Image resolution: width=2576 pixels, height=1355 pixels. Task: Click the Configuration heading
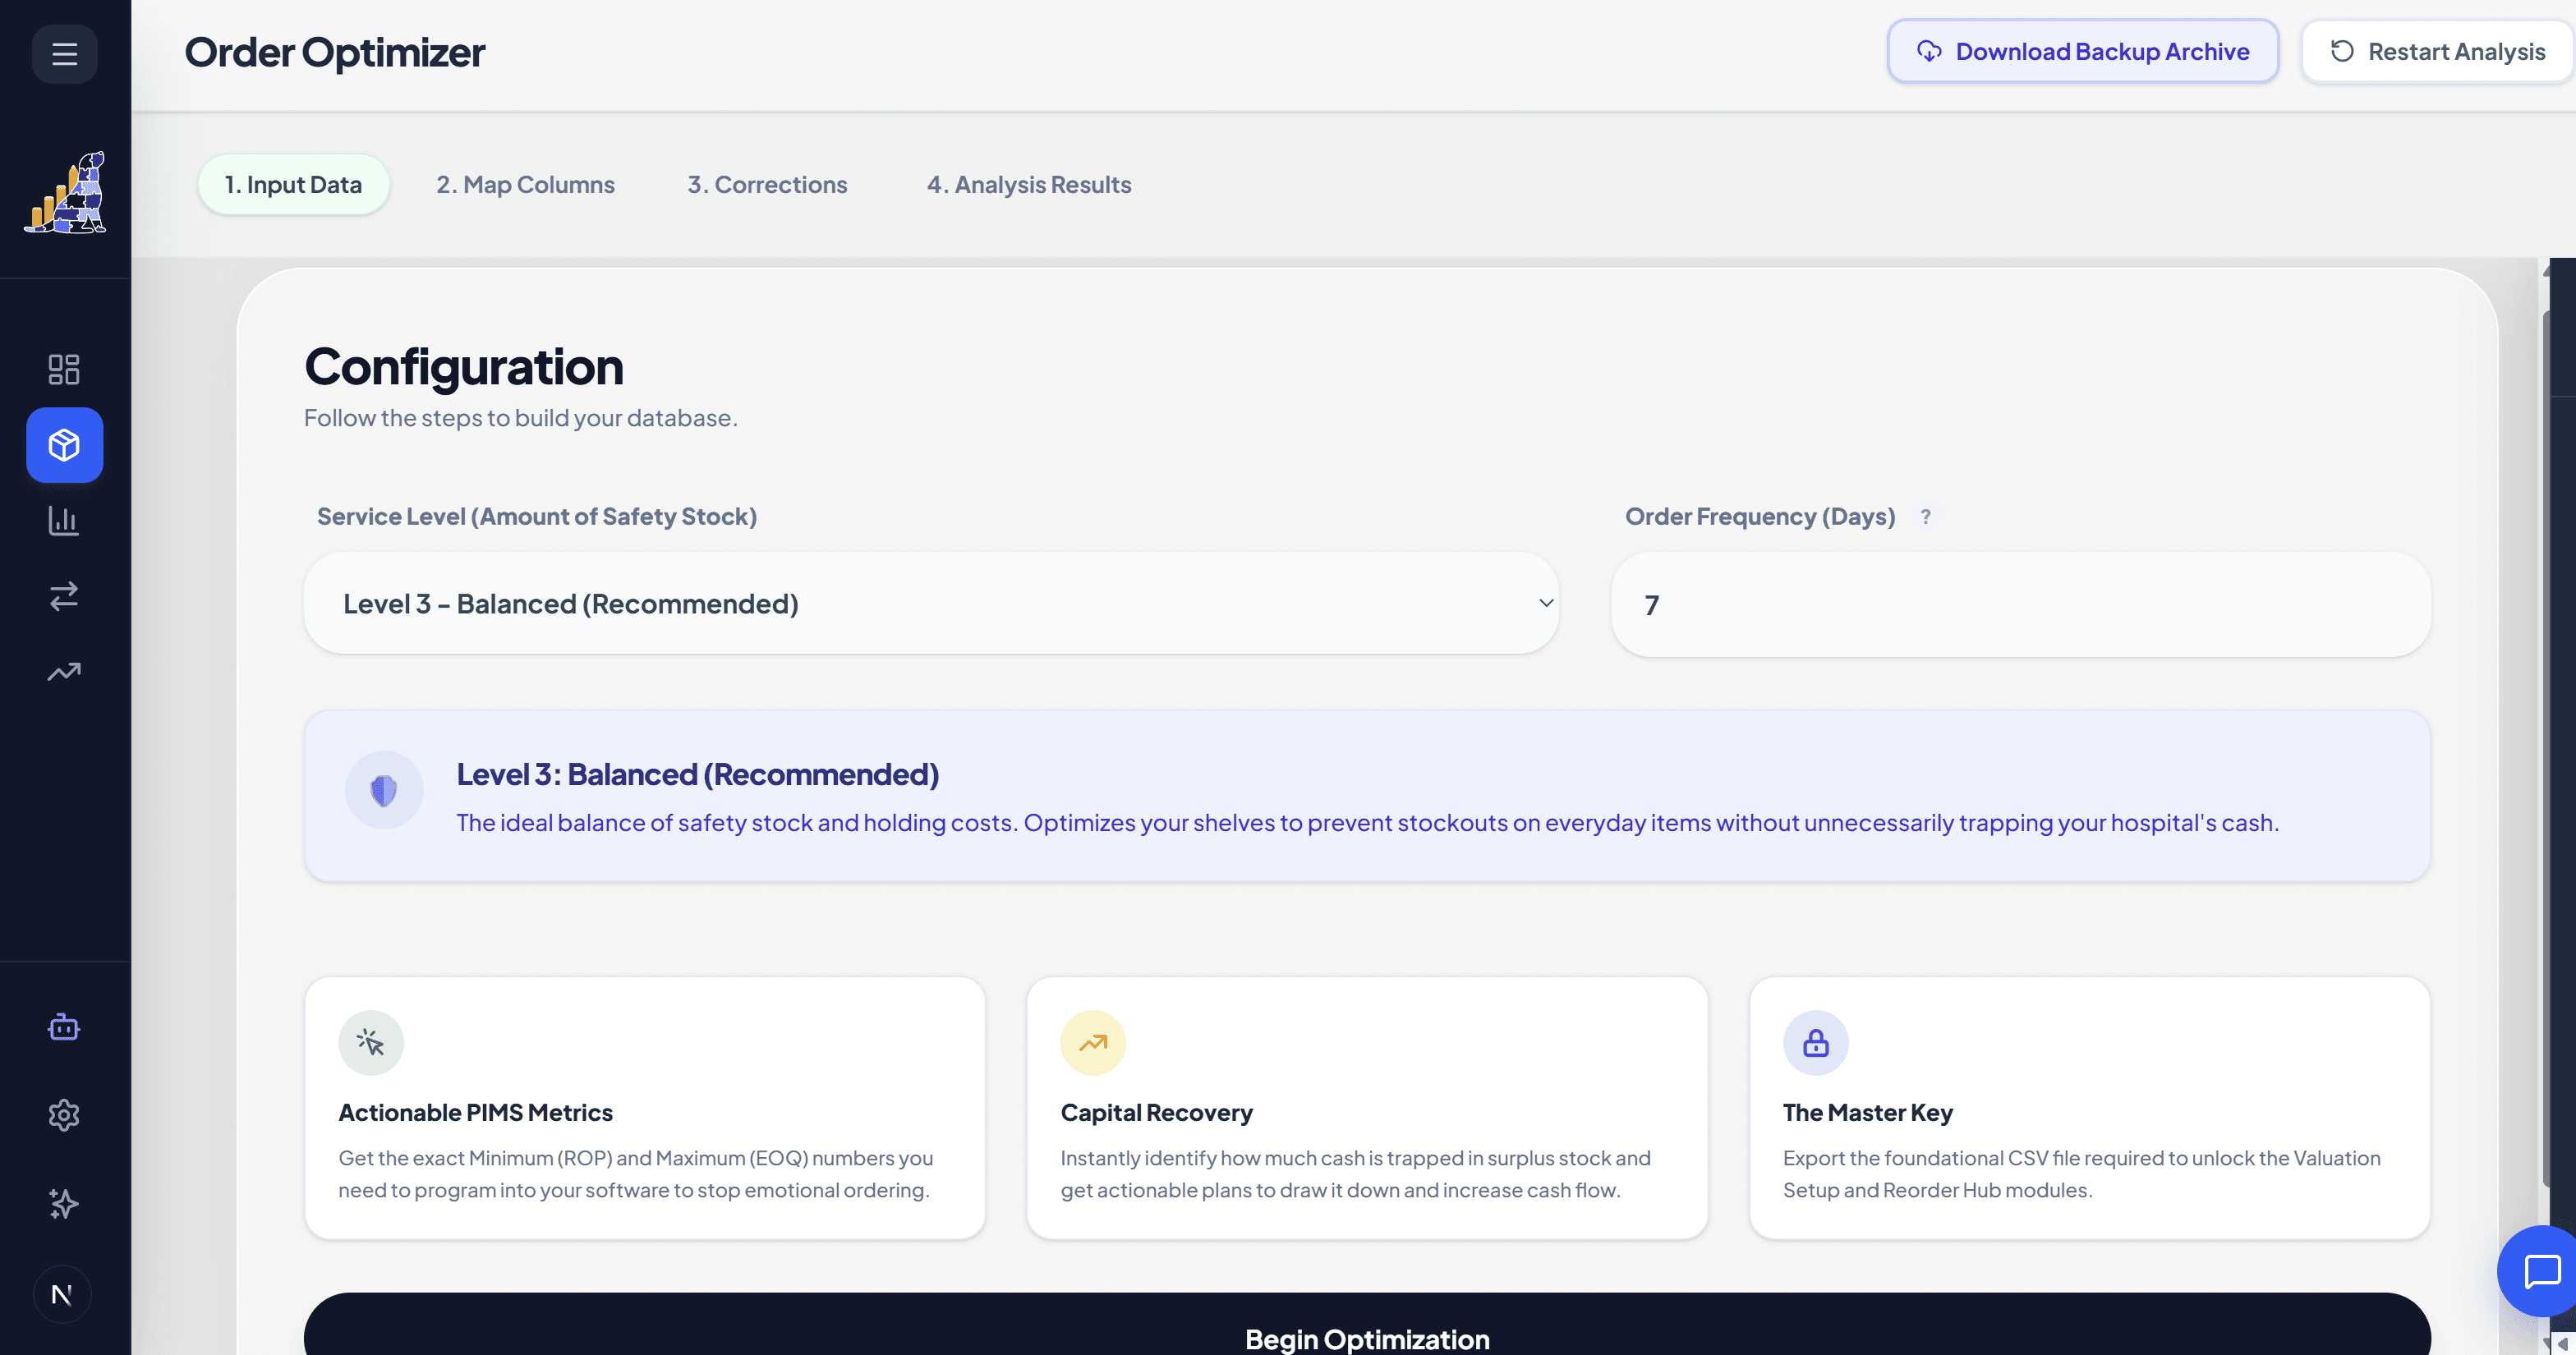pos(464,367)
